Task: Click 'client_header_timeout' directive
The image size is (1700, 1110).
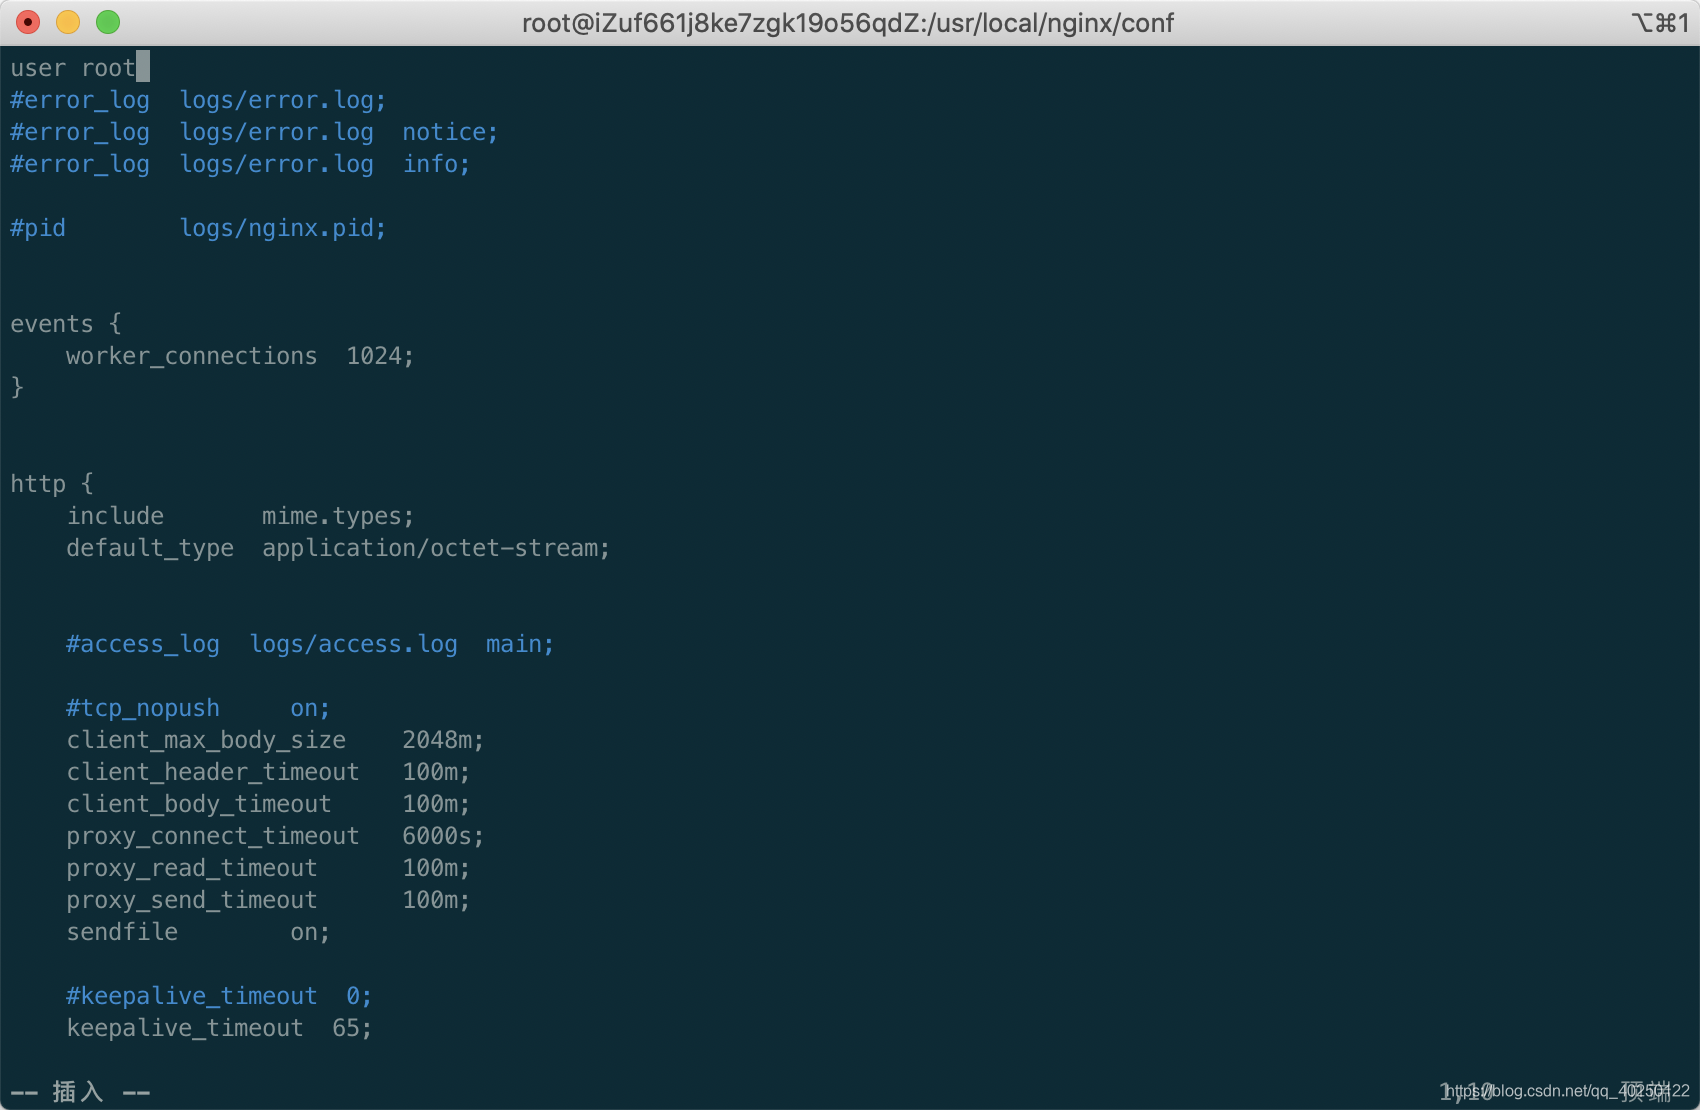Action: click(x=213, y=773)
